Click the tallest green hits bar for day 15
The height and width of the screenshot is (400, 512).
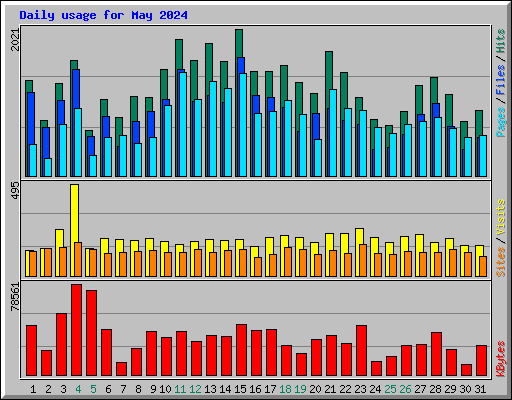pos(239,43)
